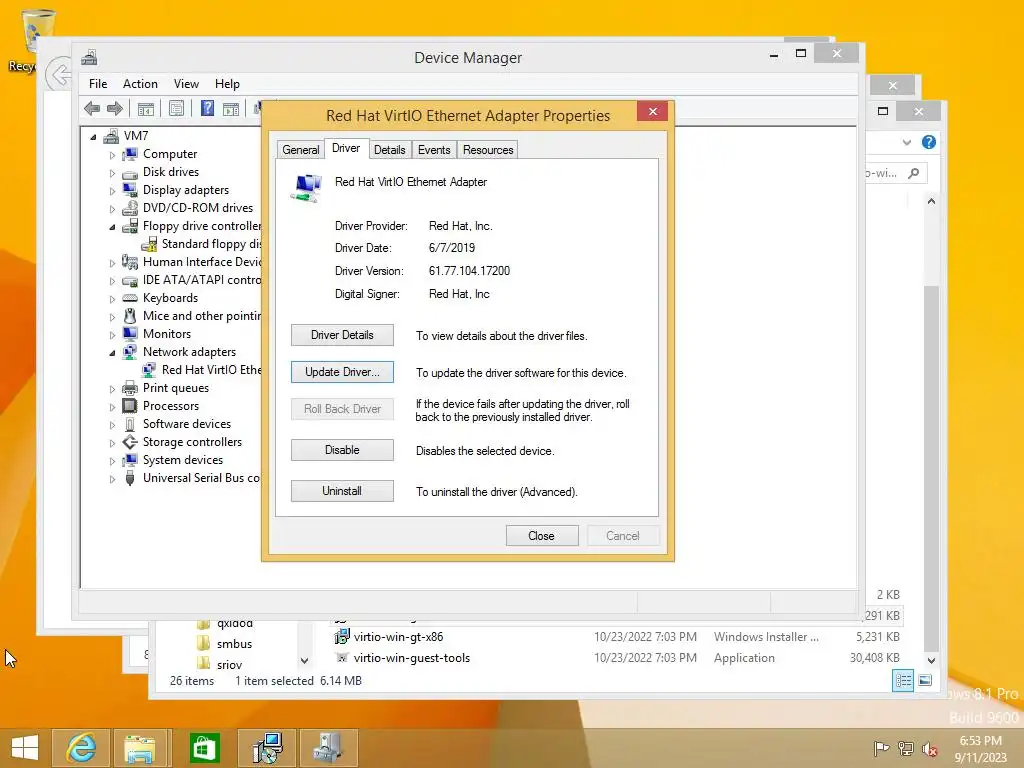This screenshot has width=1024, height=768.
Task: Click the Back arrow in Device Manager toolbar
Action: (x=92, y=108)
